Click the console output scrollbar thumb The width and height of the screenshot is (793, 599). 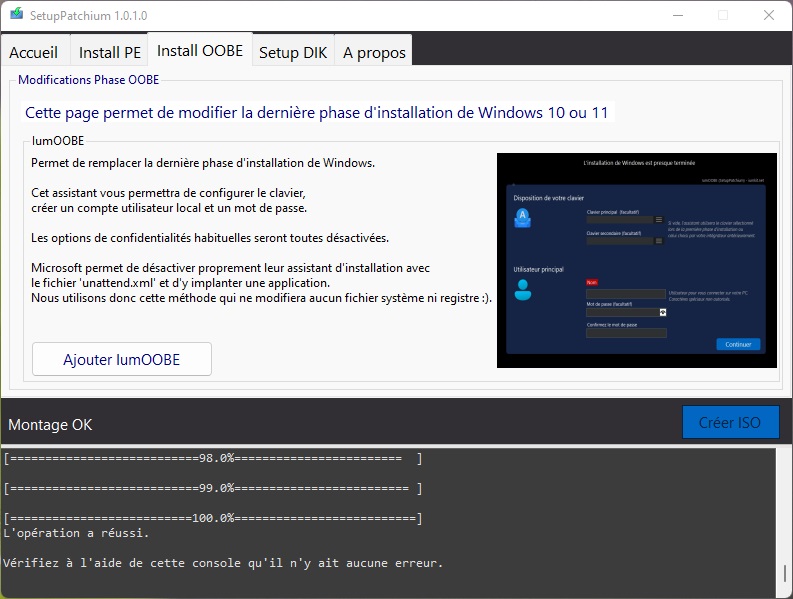click(x=784, y=573)
